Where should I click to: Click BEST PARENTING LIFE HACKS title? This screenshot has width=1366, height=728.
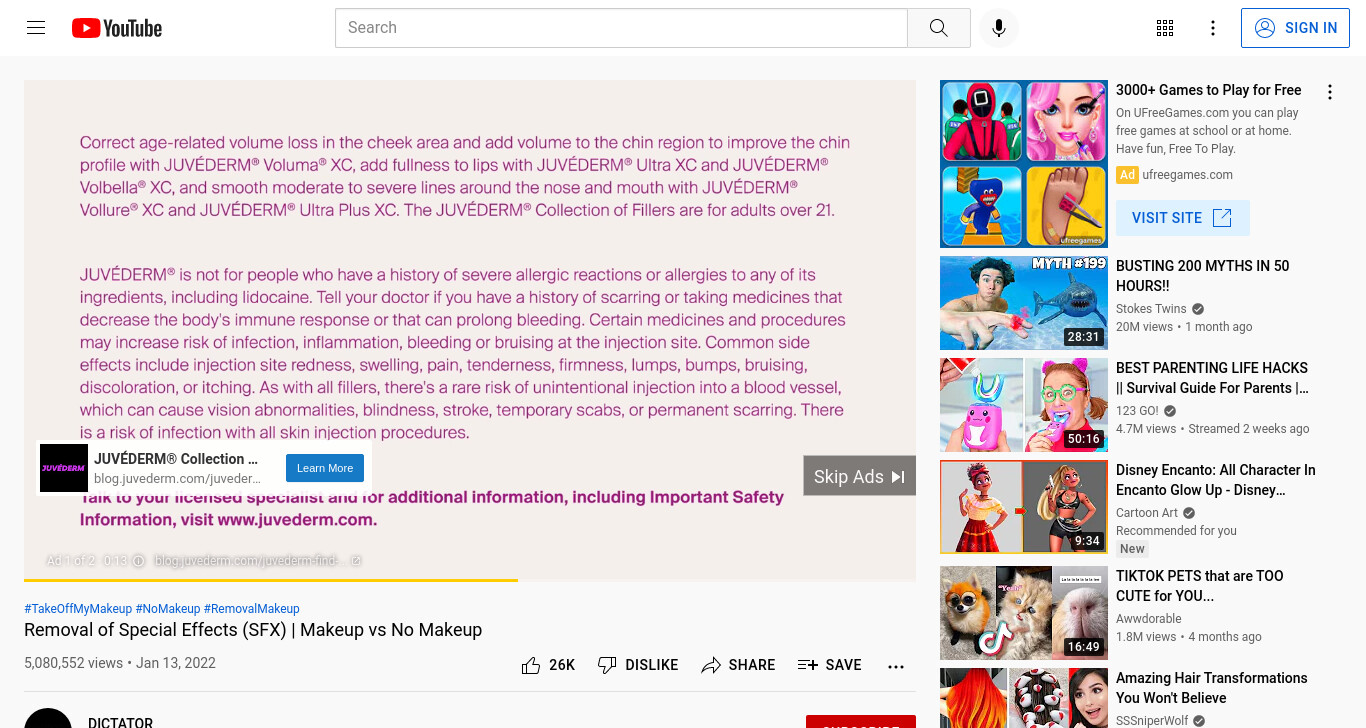(x=1212, y=378)
